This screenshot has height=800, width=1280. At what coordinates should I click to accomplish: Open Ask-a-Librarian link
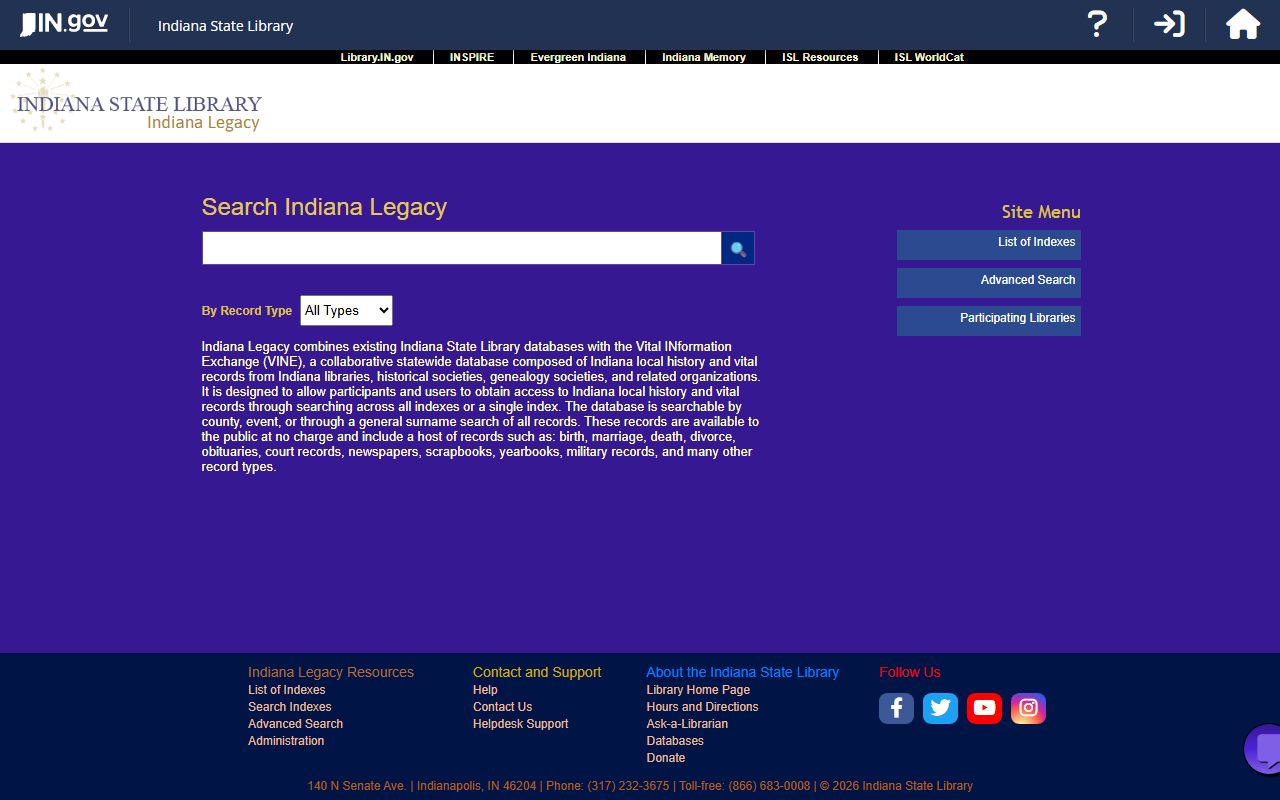[687, 724]
